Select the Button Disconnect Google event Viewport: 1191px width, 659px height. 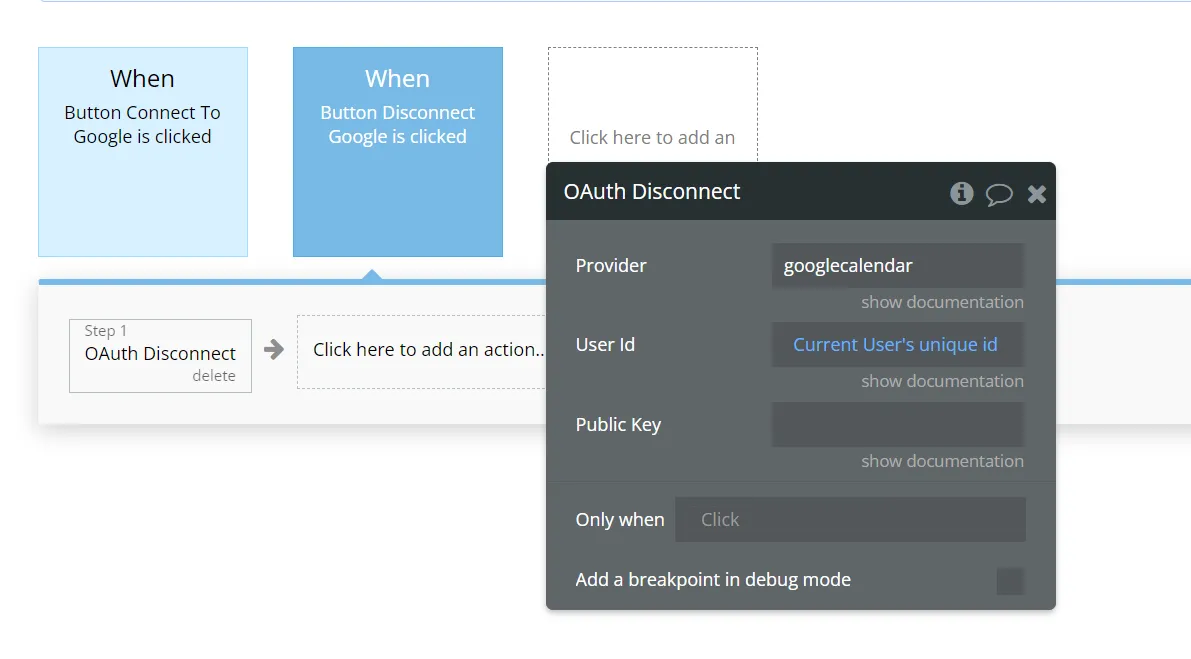(398, 152)
